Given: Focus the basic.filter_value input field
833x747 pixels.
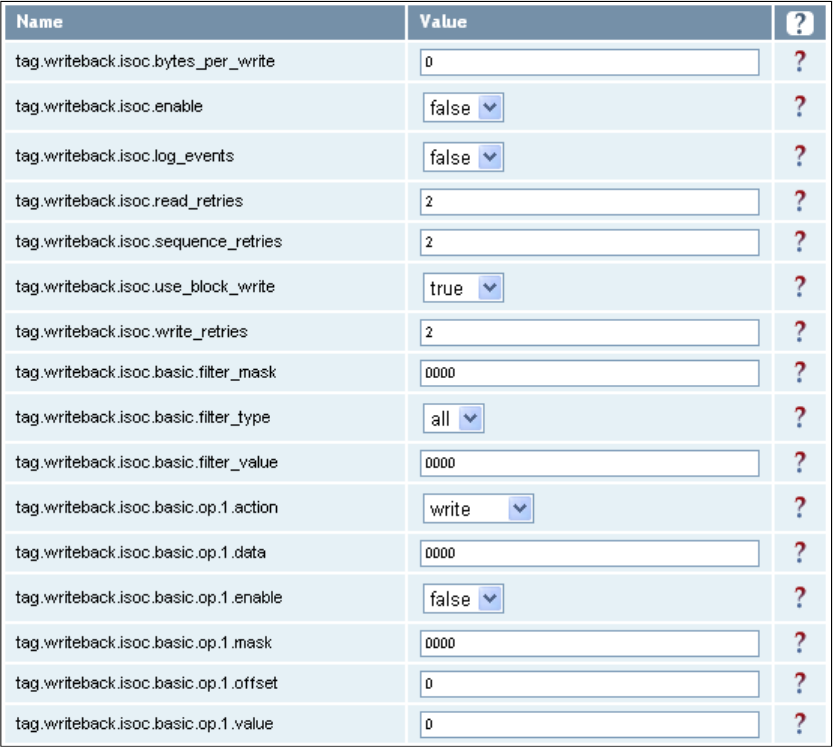Looking at the screenshot, I should (x=589, y=463).
